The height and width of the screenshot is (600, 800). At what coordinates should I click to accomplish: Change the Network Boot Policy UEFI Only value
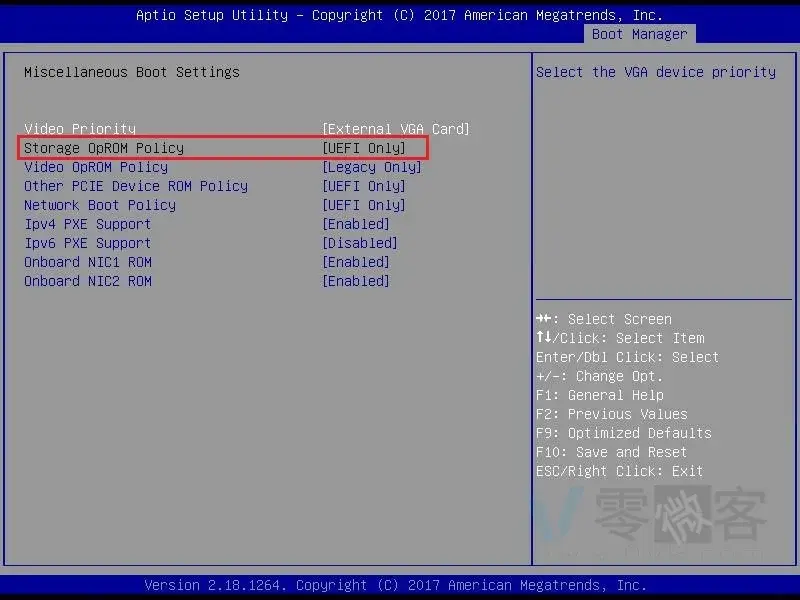[363, 205]
